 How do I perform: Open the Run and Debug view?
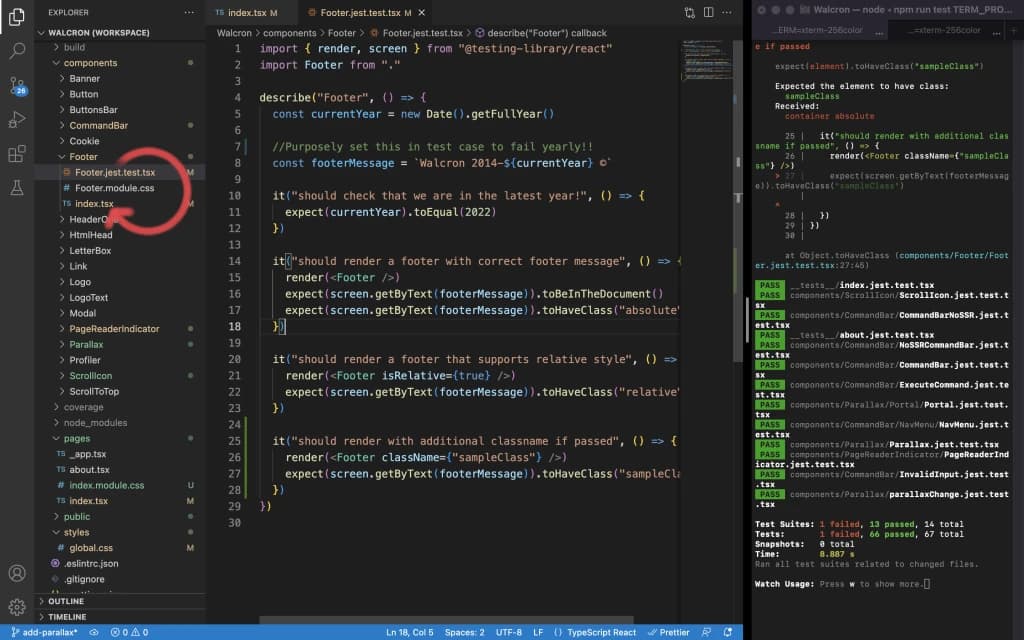(17, 120)
